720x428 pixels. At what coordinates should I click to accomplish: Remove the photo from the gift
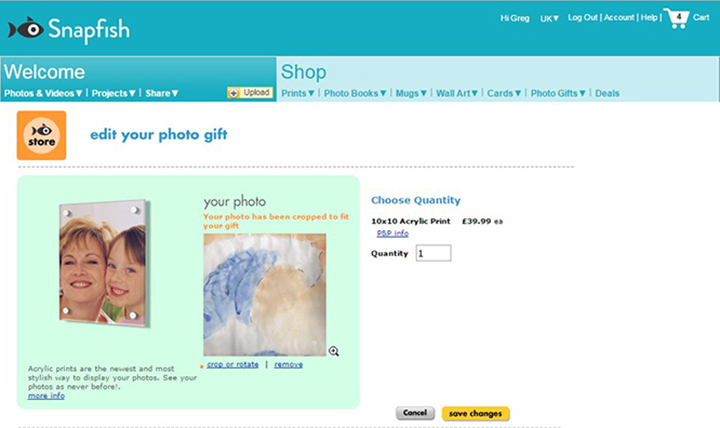point(288,364)
